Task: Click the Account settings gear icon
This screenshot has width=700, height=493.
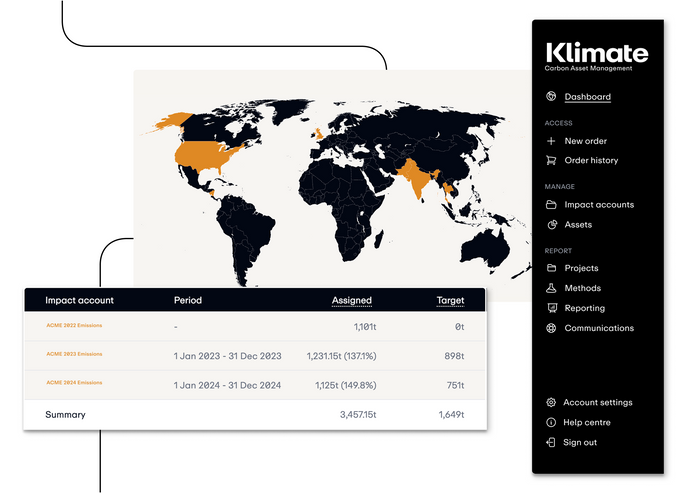Action: click(x=551, y=402)
